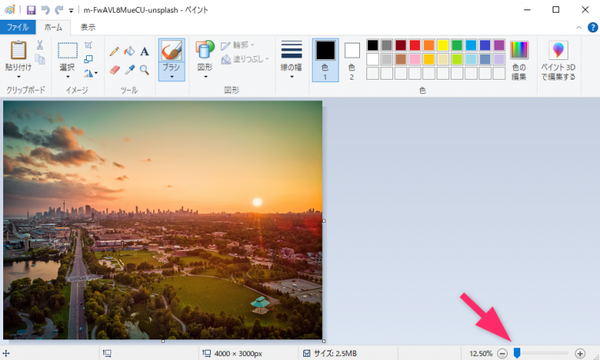Select the Magnifier tool
600x360 pixels.
point(144,70)
